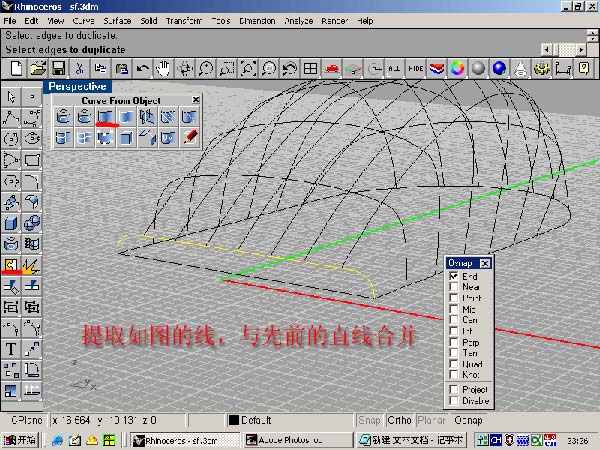Click the CPlane coordinate label

(26, 420)
